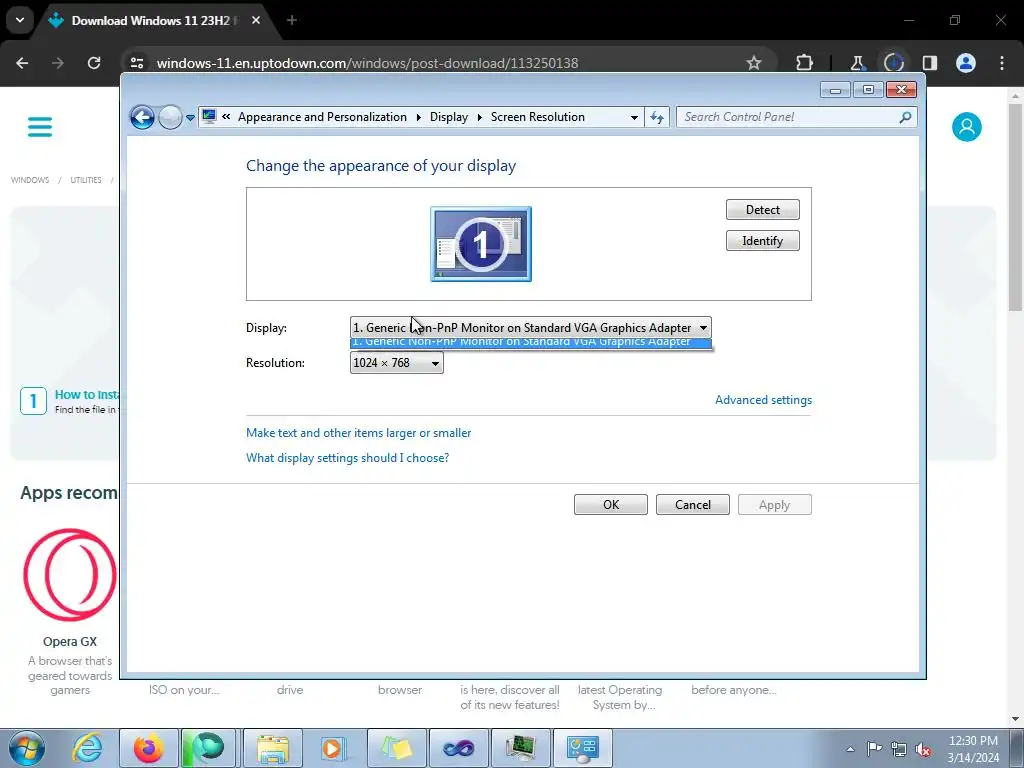
Task: Click the taskbar clock showing 12:30 PM
Action: 973,749
